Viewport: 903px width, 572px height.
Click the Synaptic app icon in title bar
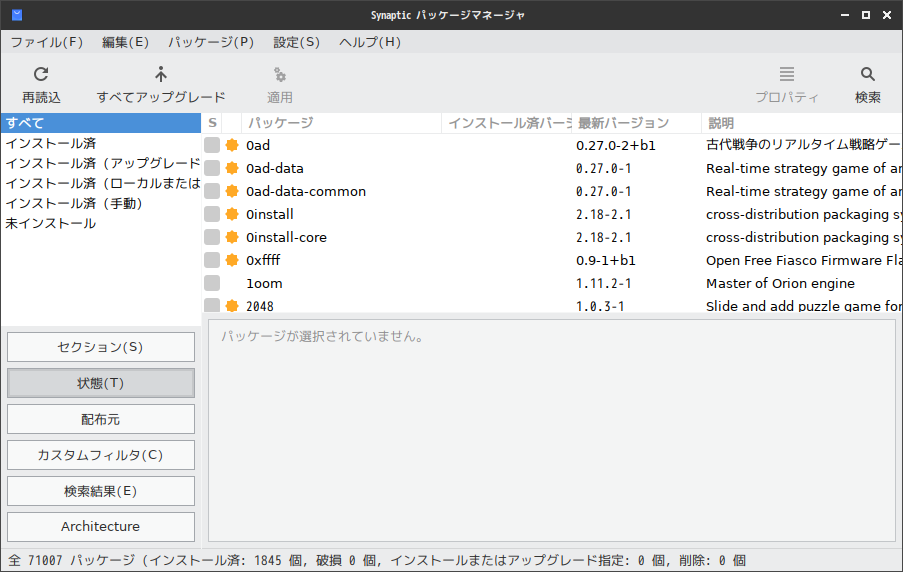pyautogui.click(x=17, y=15)
